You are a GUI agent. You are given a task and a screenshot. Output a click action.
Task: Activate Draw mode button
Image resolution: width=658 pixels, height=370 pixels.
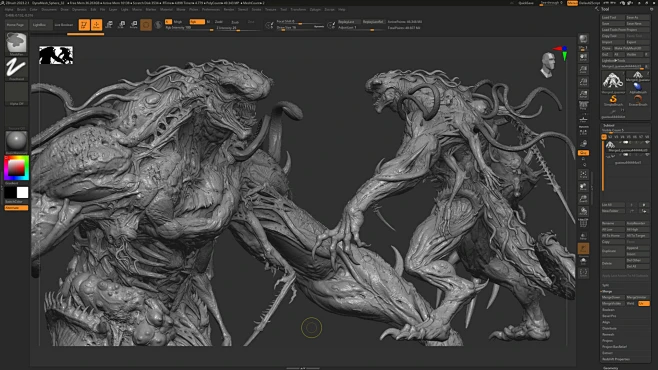(96, 25)
